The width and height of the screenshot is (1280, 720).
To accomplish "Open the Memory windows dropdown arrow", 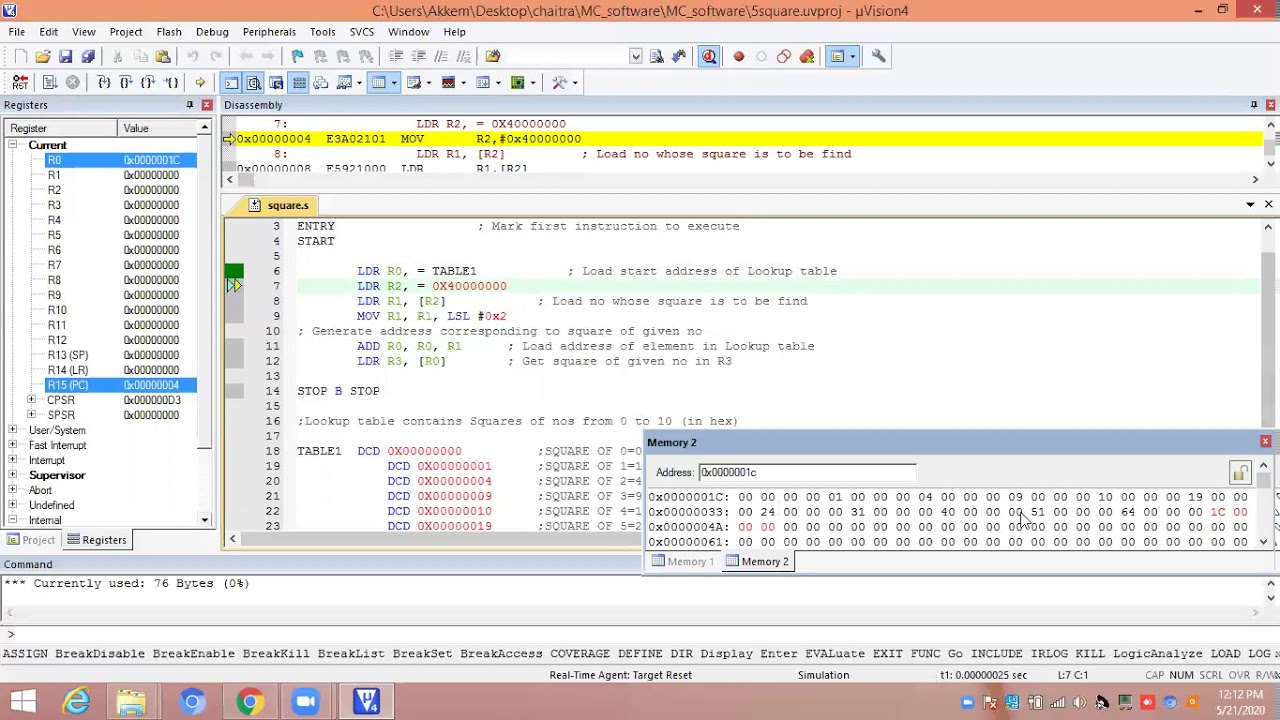I will point(394,83).
